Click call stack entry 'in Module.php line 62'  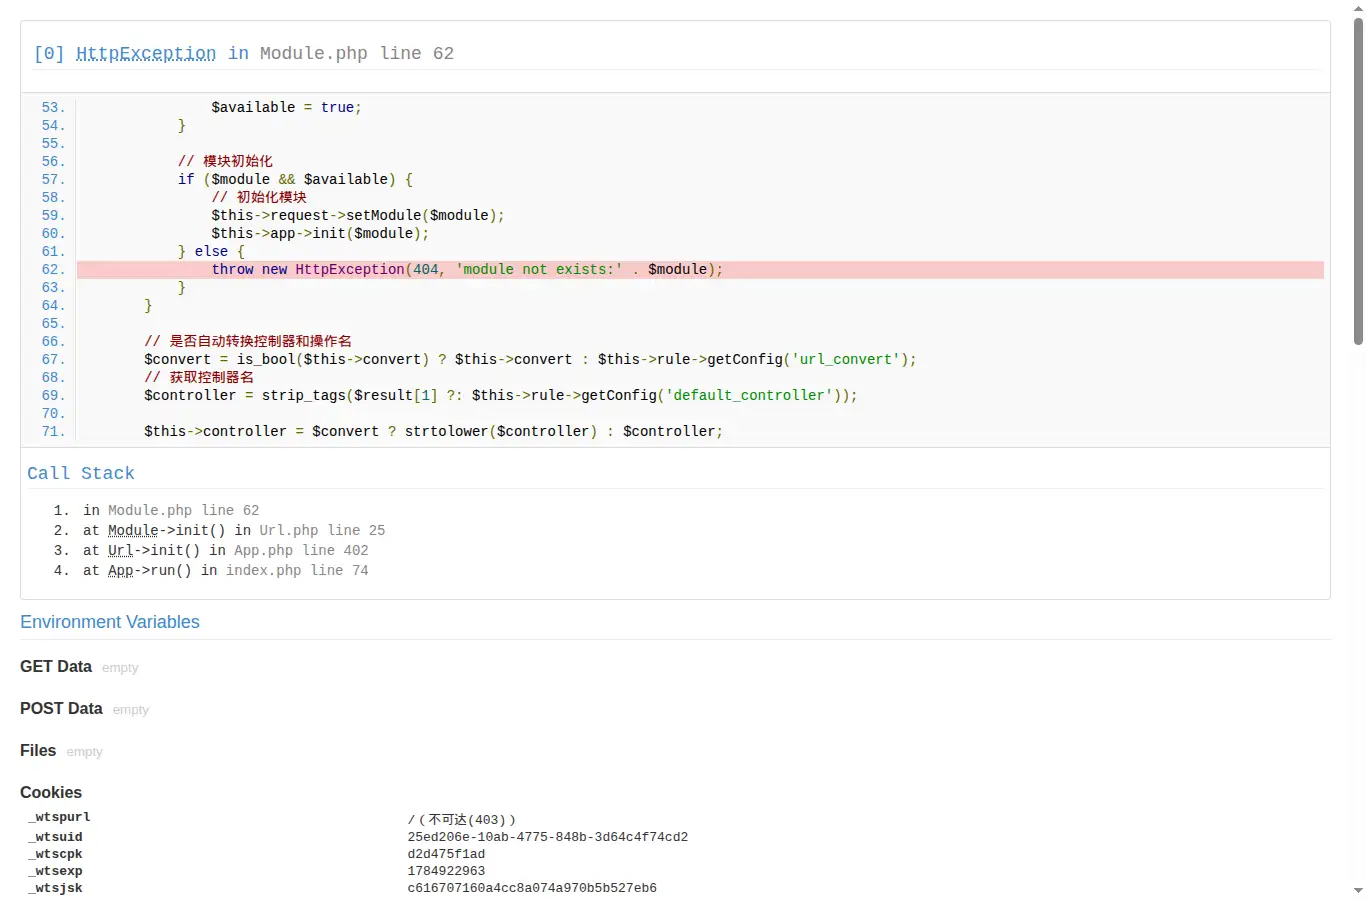pos(171,510)
